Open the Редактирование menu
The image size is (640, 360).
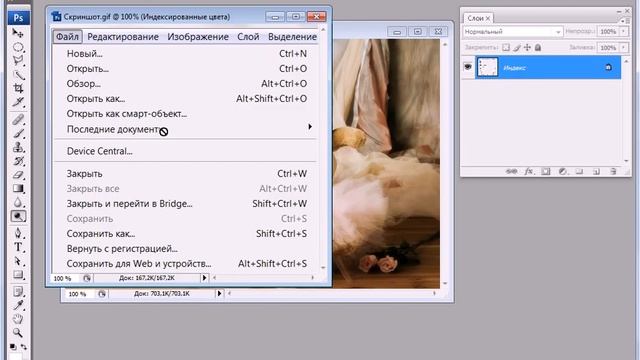123,37
